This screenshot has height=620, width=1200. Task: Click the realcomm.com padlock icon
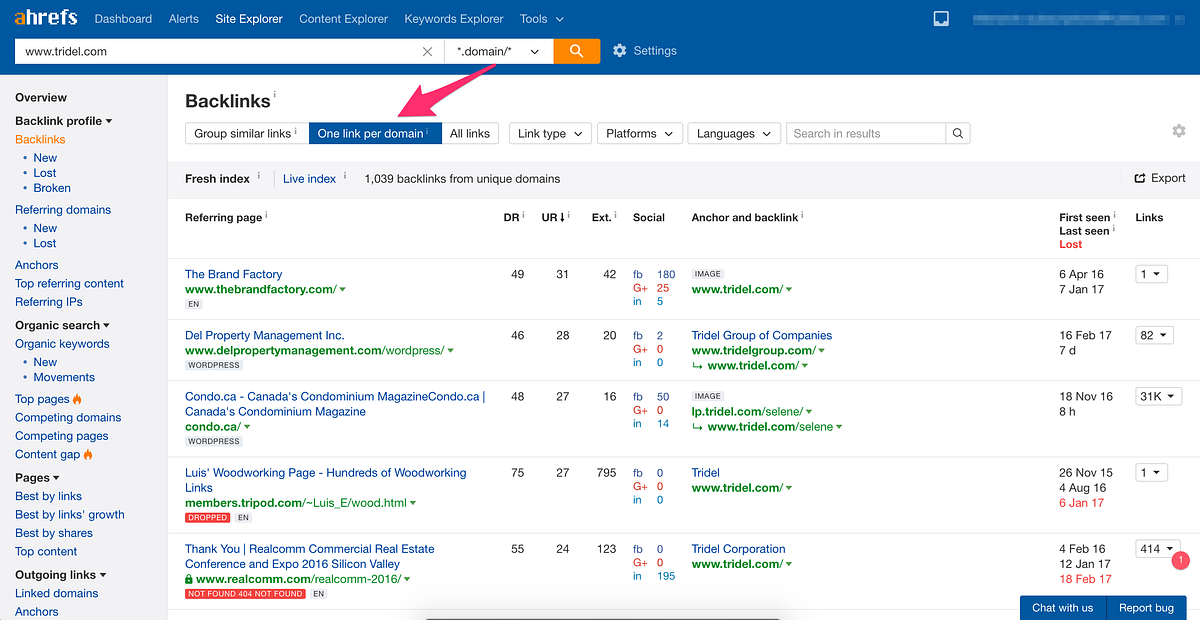(189, 579)
